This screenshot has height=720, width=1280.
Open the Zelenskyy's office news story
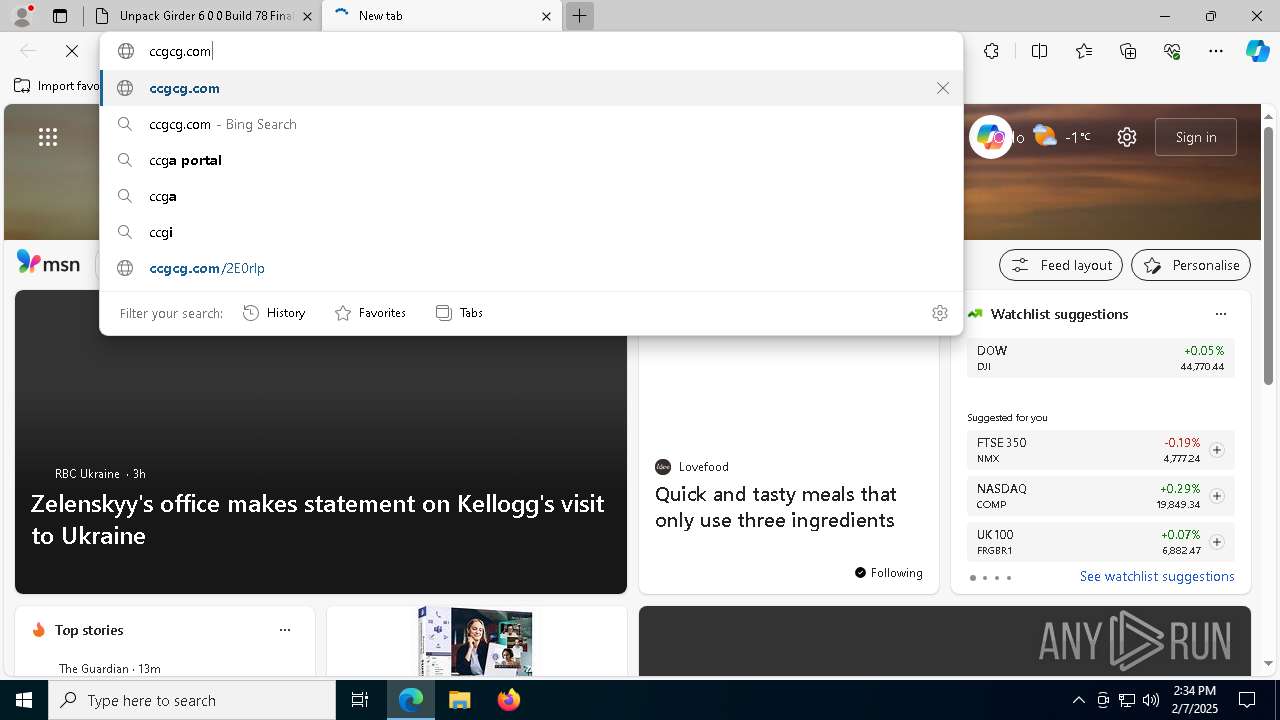[x=318, y=519]
